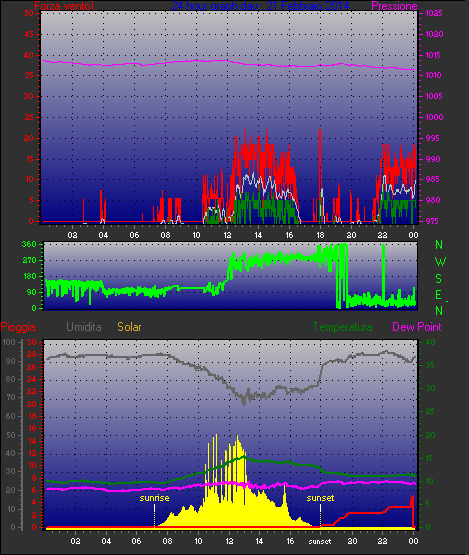Click the 1035 pressure axis value
469x555 pixels.
(434, 13)
